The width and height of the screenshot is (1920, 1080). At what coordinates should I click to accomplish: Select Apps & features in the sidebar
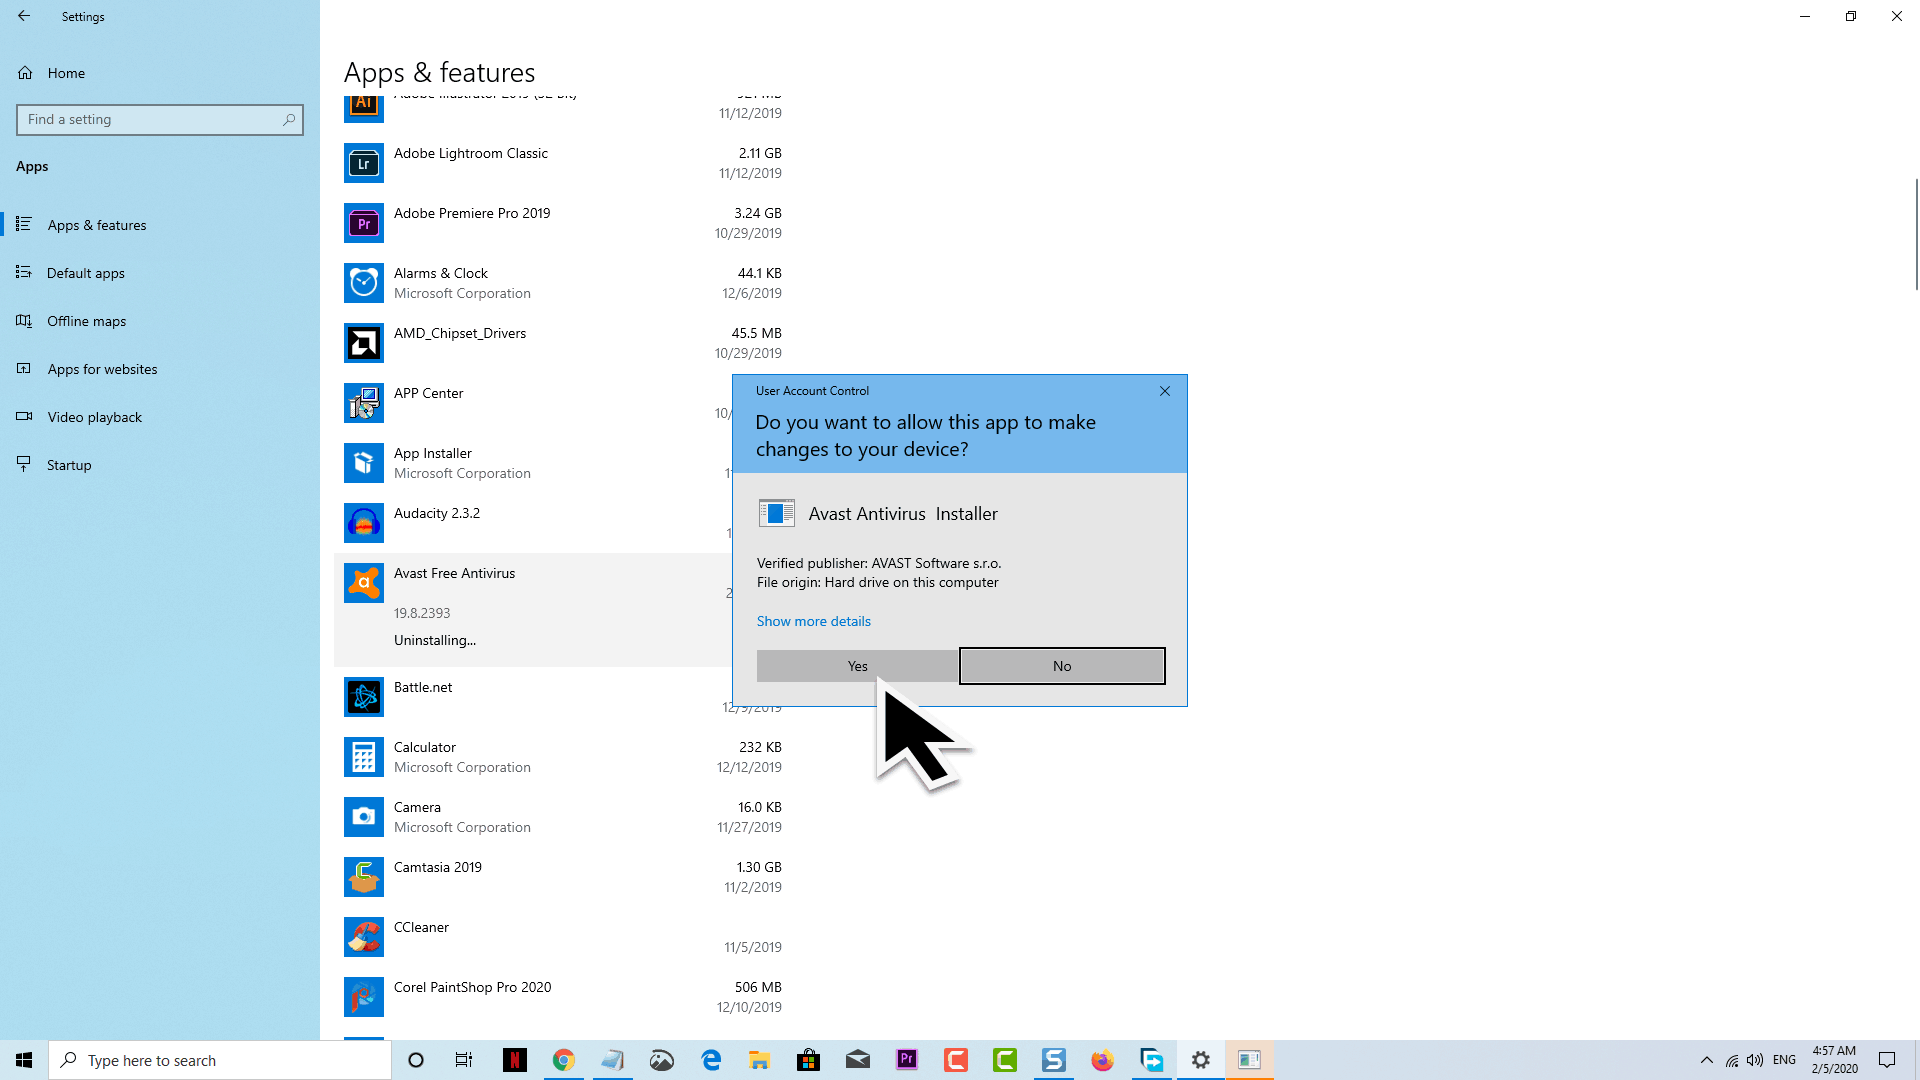point(97,225)
